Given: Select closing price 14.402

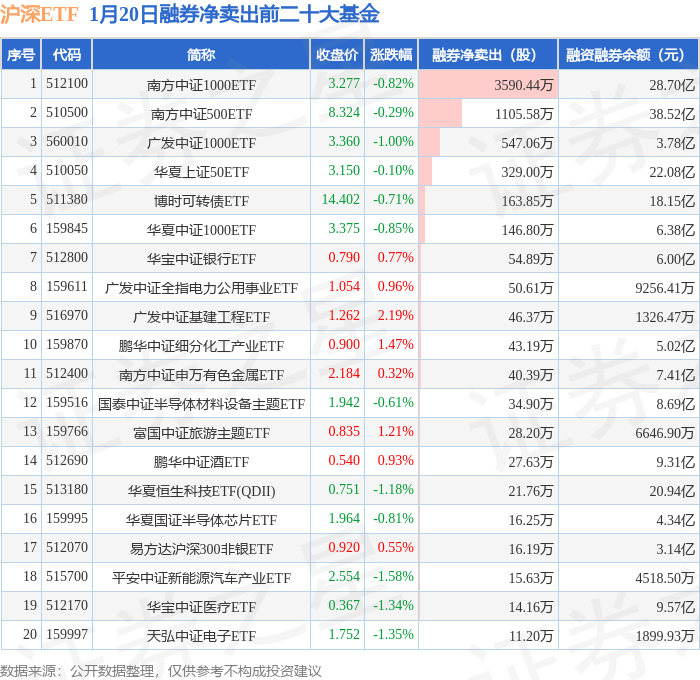Looking at the screenshot, I should [x=341, y=199].
